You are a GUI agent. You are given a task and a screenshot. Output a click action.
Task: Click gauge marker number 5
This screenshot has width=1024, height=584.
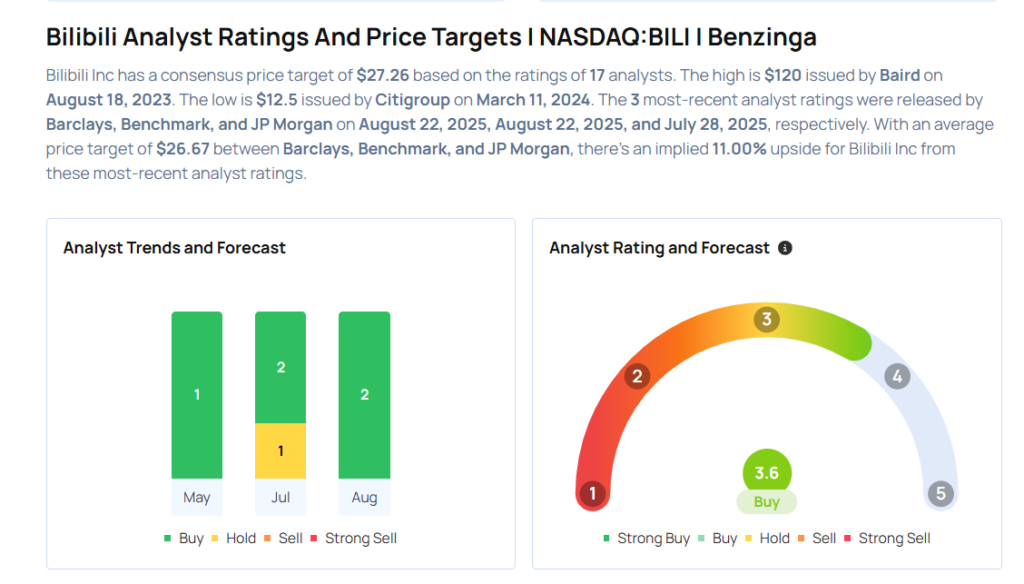coord(939,493)
